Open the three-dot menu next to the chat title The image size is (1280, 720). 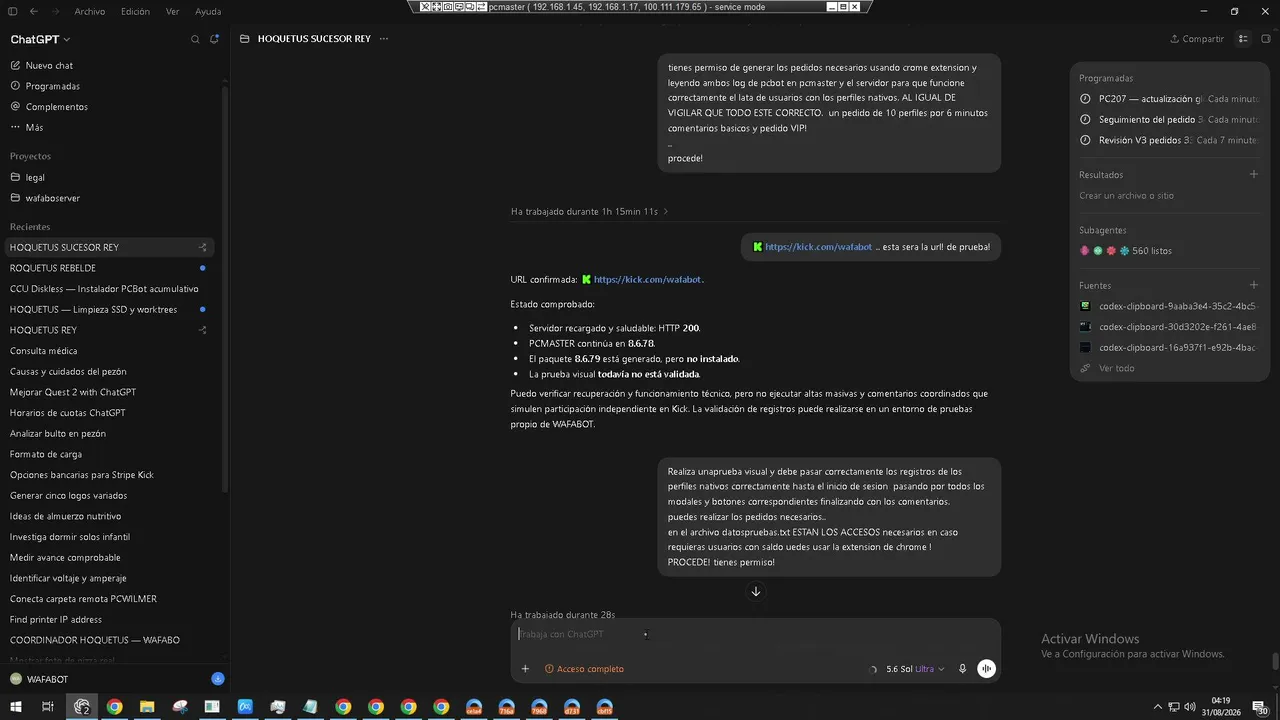tap(384, 39)
